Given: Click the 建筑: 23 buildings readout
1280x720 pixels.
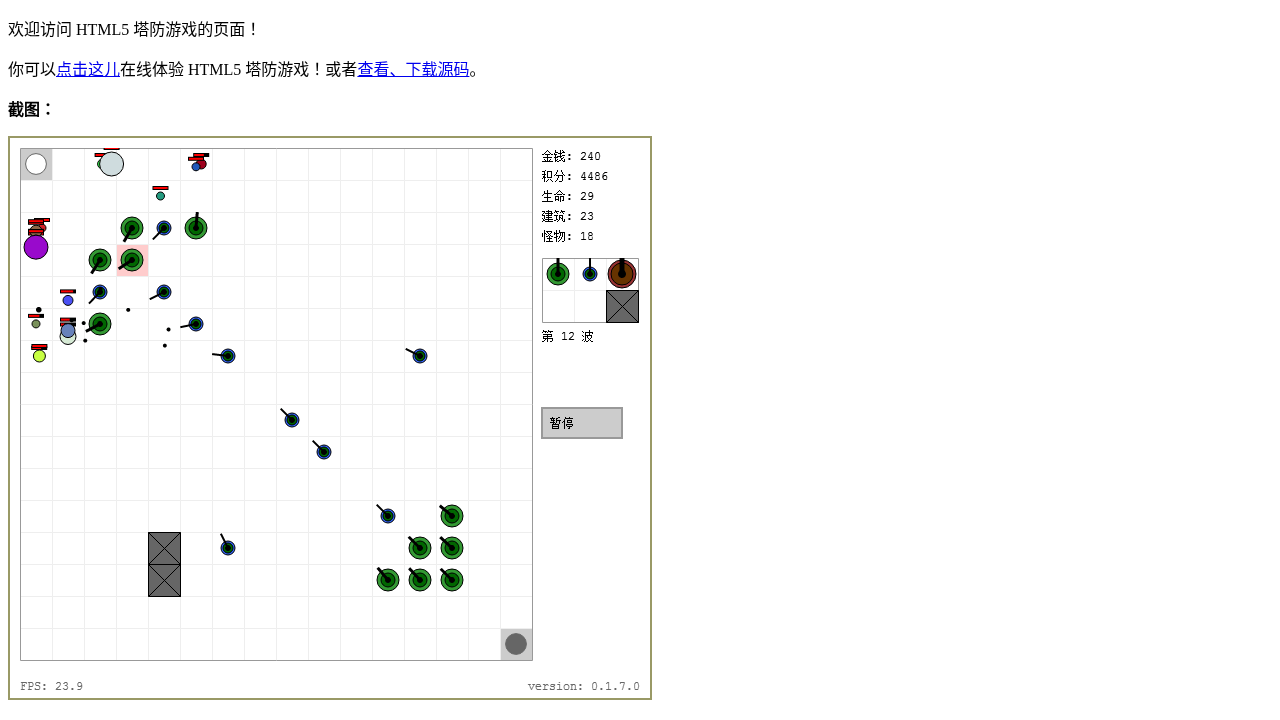Looking at the screenshot, I should 568,217.
